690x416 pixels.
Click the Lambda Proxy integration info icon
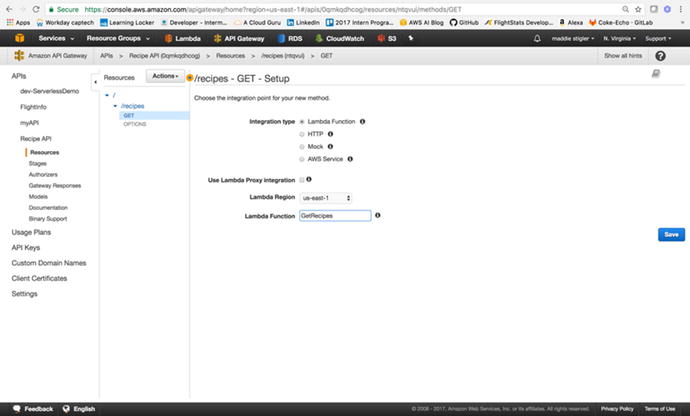[309, 179]
